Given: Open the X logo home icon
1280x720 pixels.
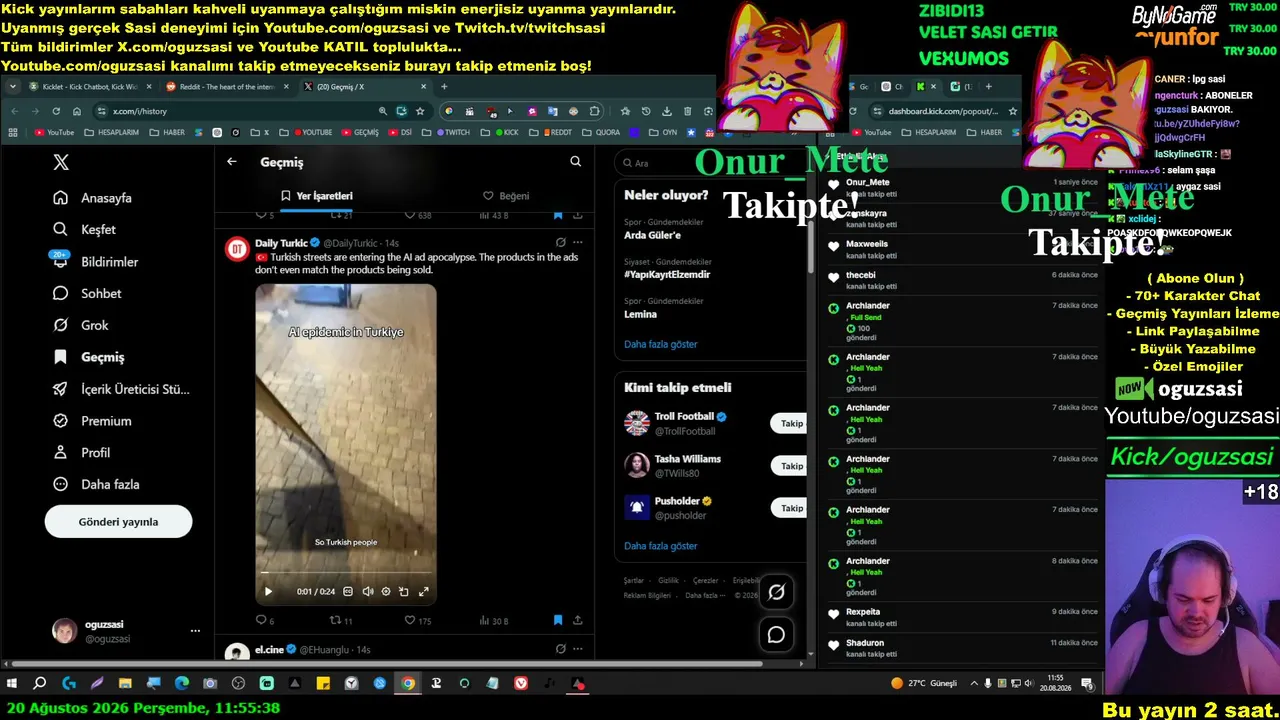Looking at the screenshot, I should [x=61, y=162].
